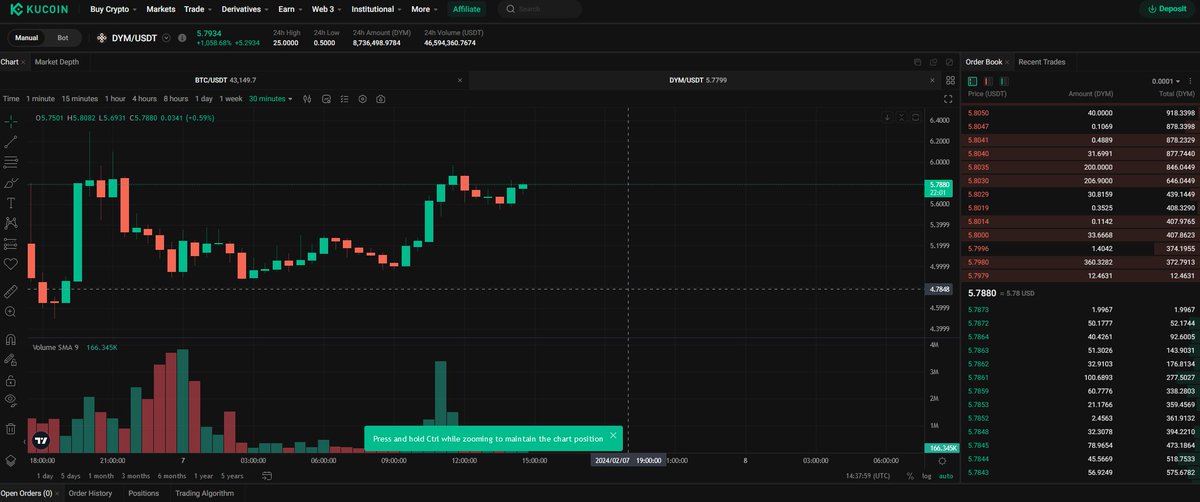
Task: Open the Derivatives dropdown menu
Action: [x=245, y=9]
